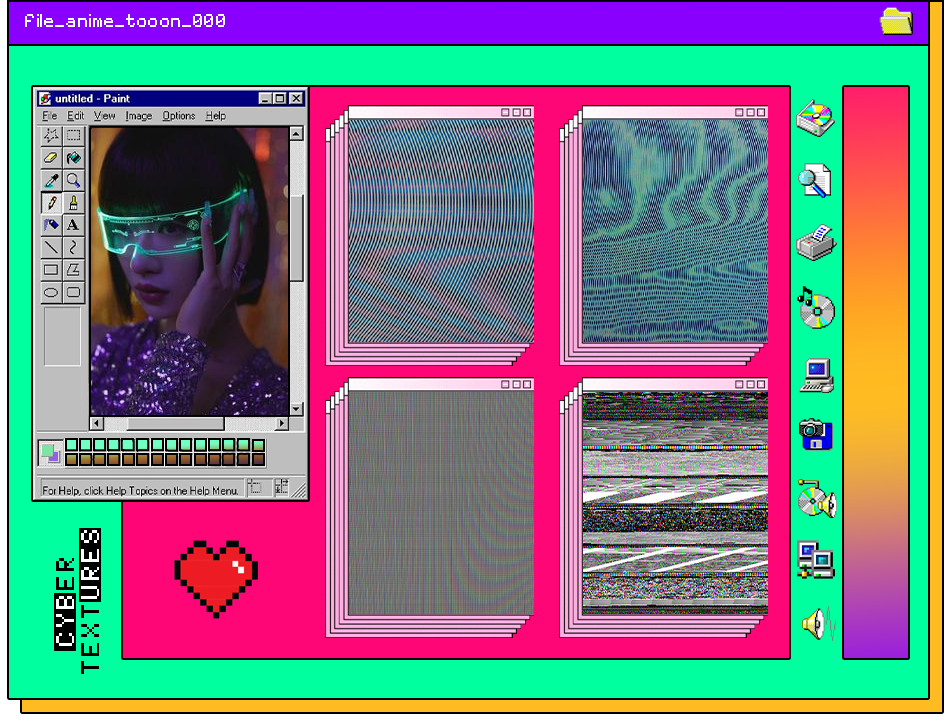Select the Text tool marked A
The width and height of the screenshot is (950, 723).
(73, 225)
